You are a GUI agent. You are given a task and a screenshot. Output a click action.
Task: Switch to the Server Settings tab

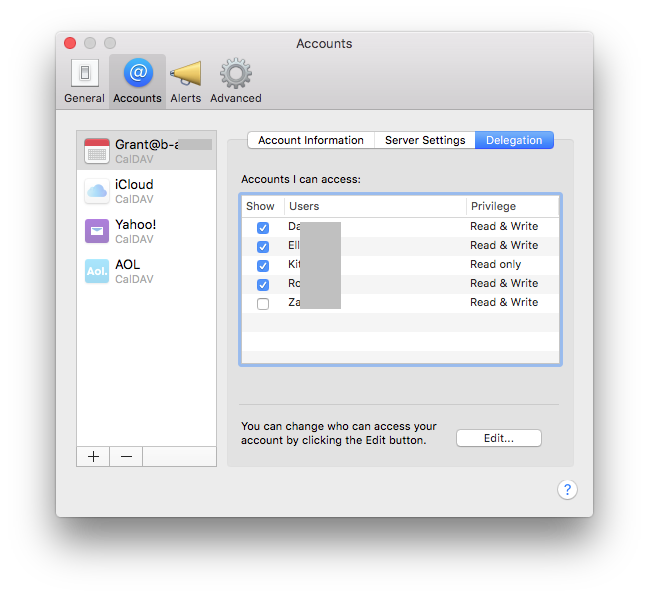425,140
